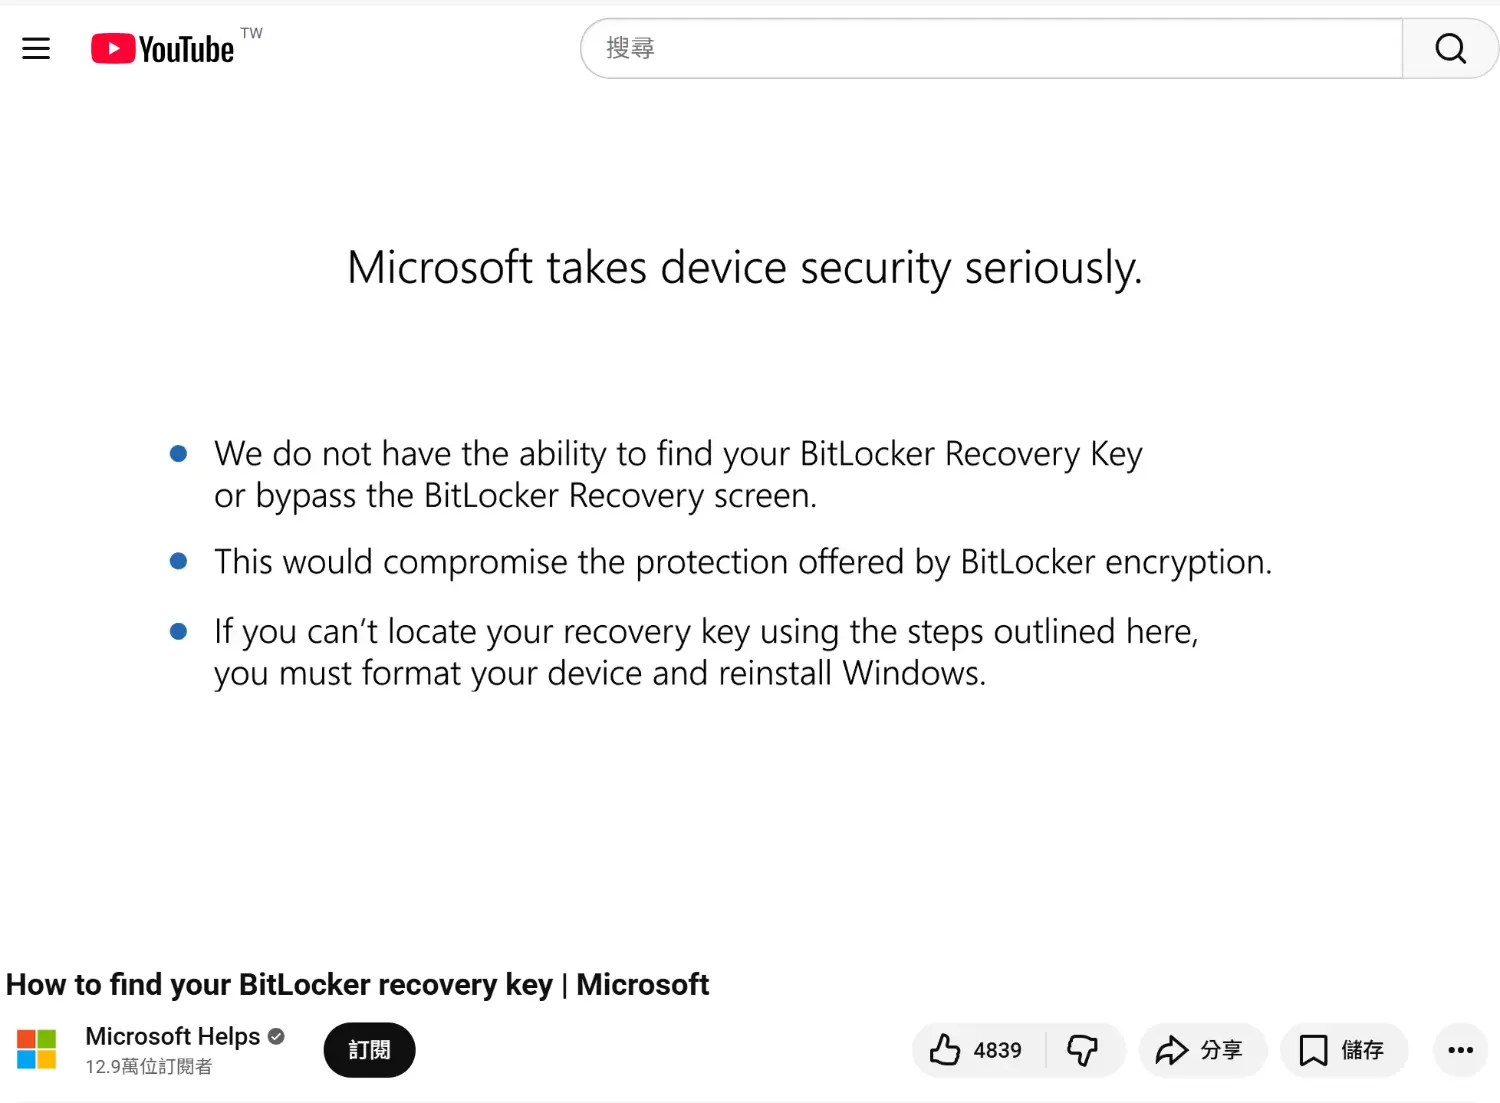Click the 12.9萬位訂閱者 subscriber count

(148, 1067)
